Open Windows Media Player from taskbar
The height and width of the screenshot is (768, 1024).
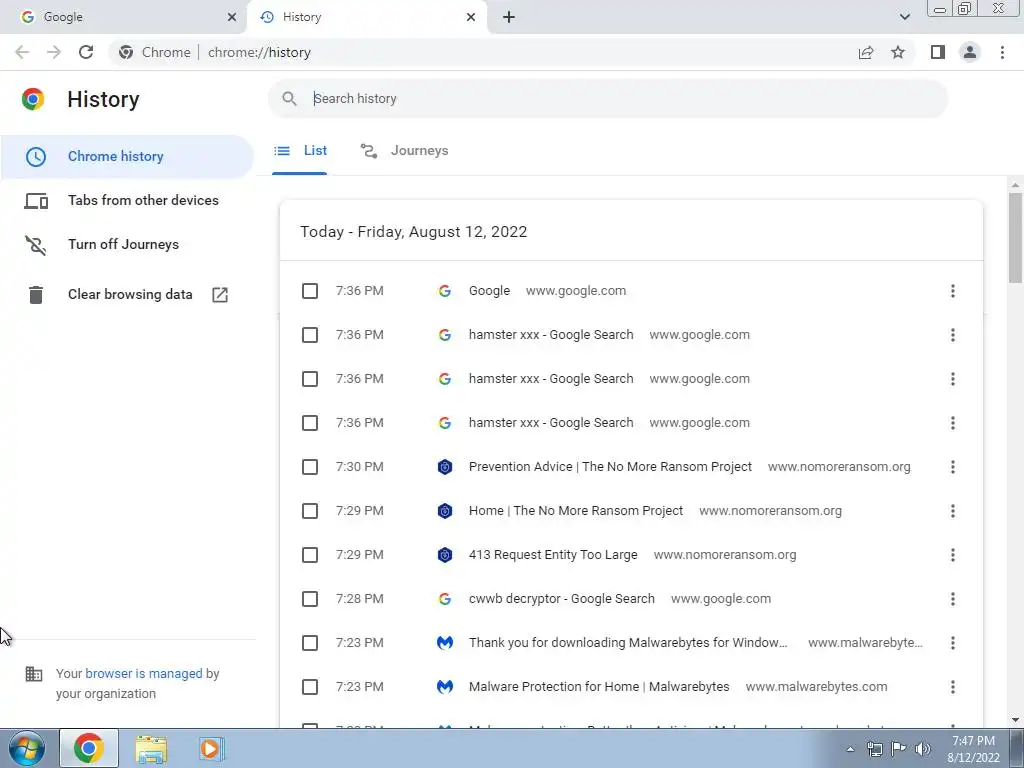(210, 749)
